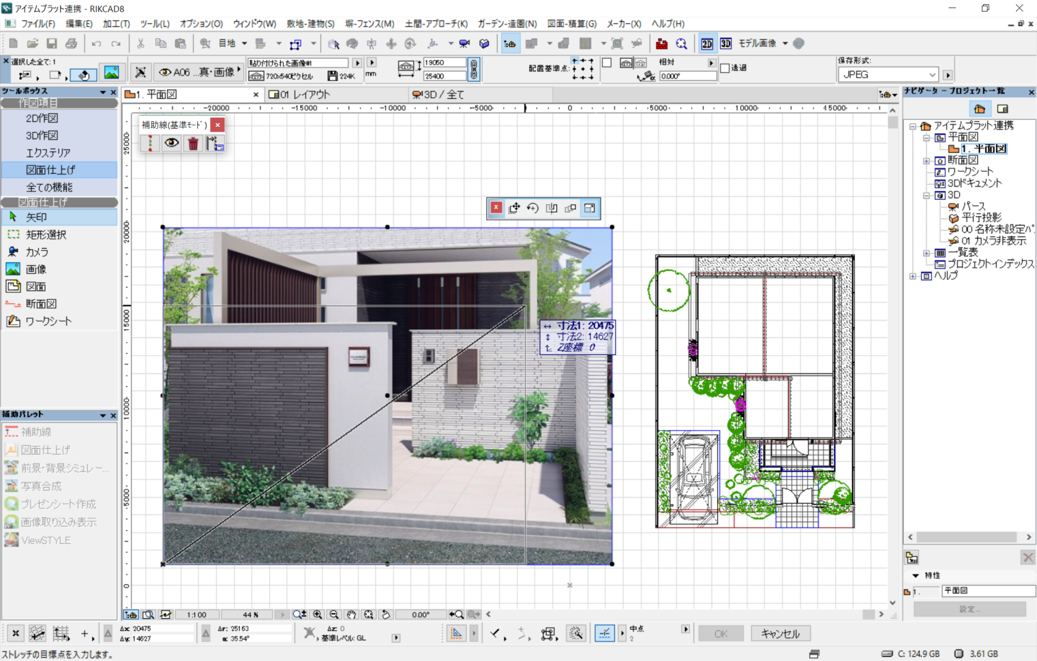Expand the 一覧表 node in navigator
This screenshot has height=661, width=1037.
pos(926,253)
